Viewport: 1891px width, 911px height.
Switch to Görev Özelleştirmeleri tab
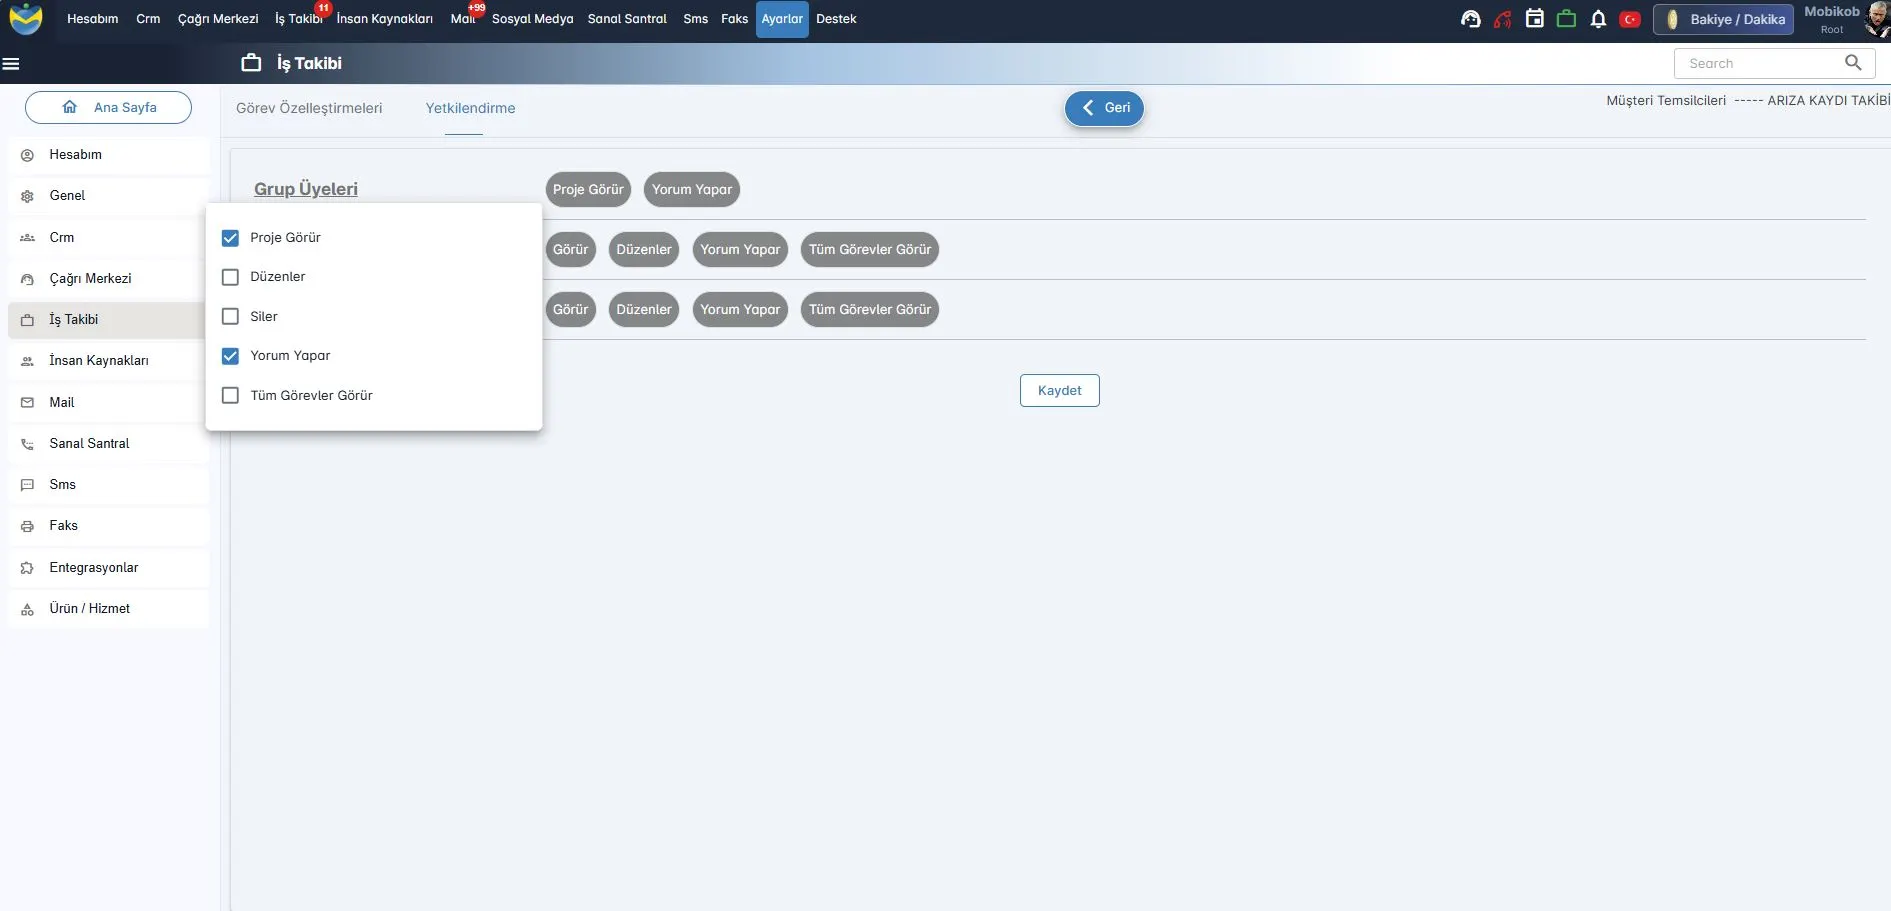[x=309, y=108]
